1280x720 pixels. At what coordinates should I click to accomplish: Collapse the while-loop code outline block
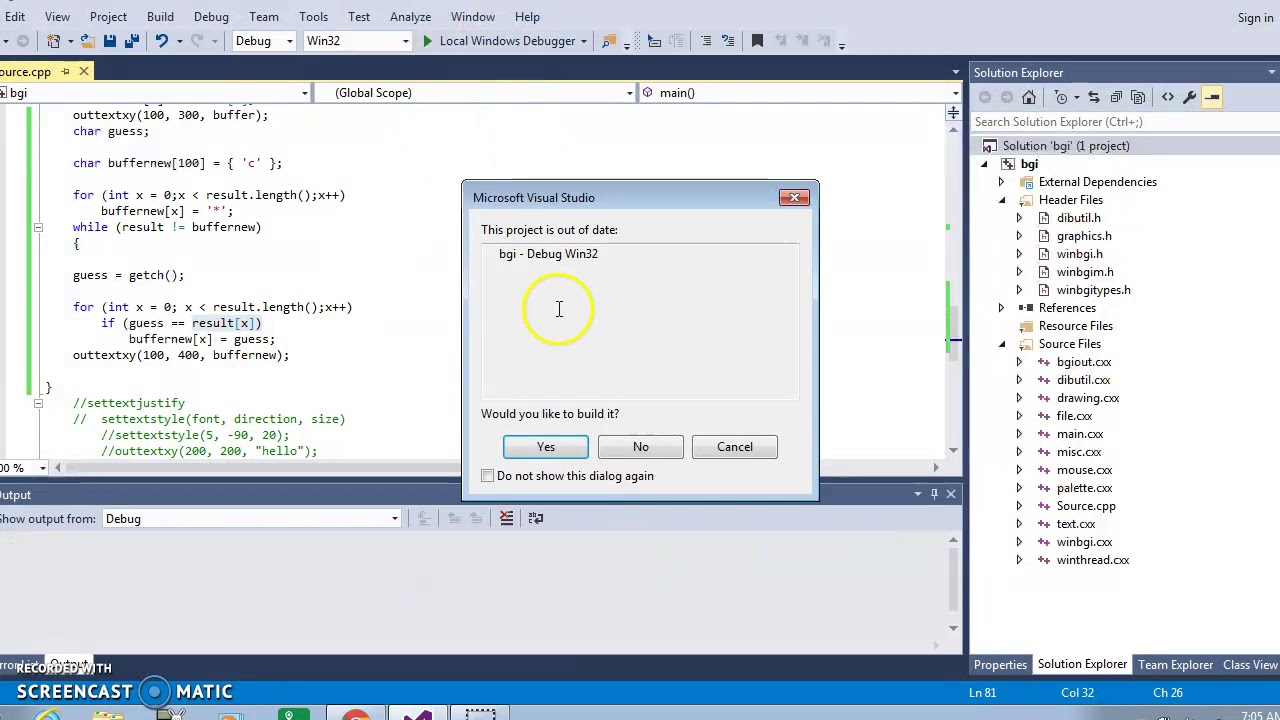(38, 227)
